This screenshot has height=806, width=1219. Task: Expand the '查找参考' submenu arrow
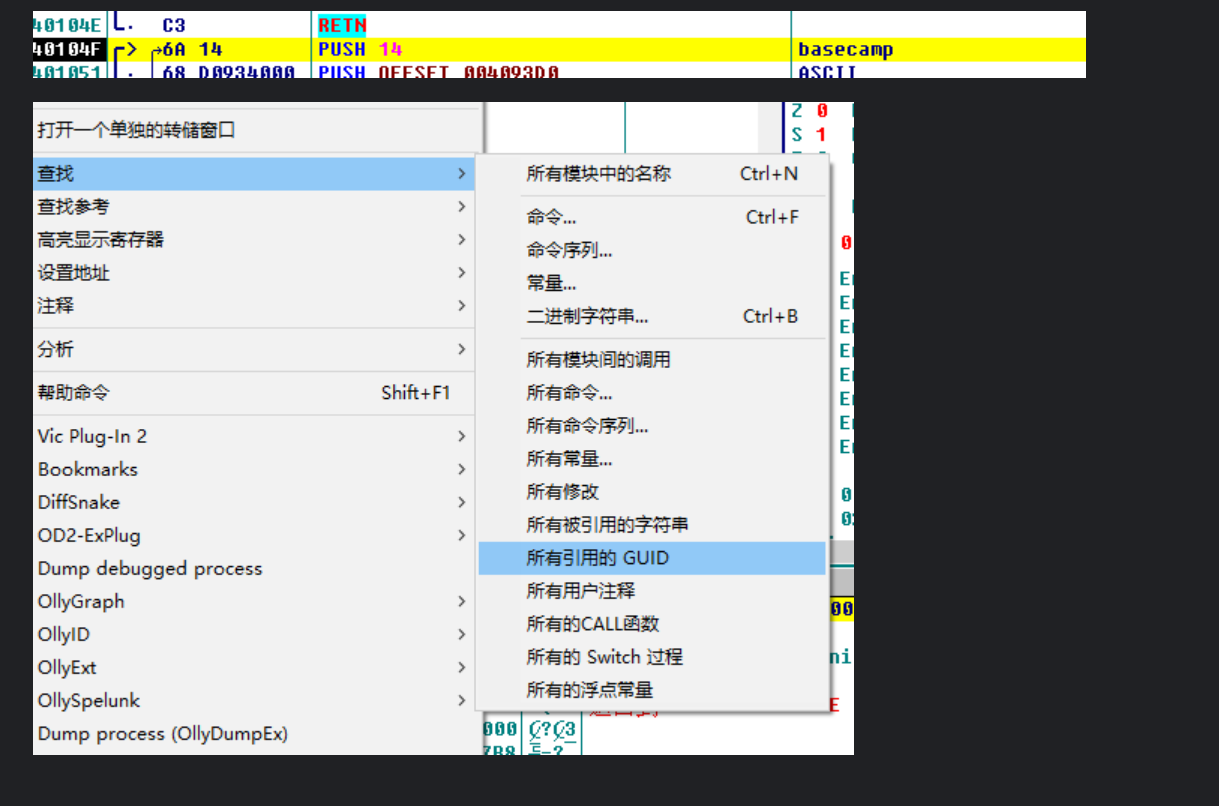tap(461, 207)
